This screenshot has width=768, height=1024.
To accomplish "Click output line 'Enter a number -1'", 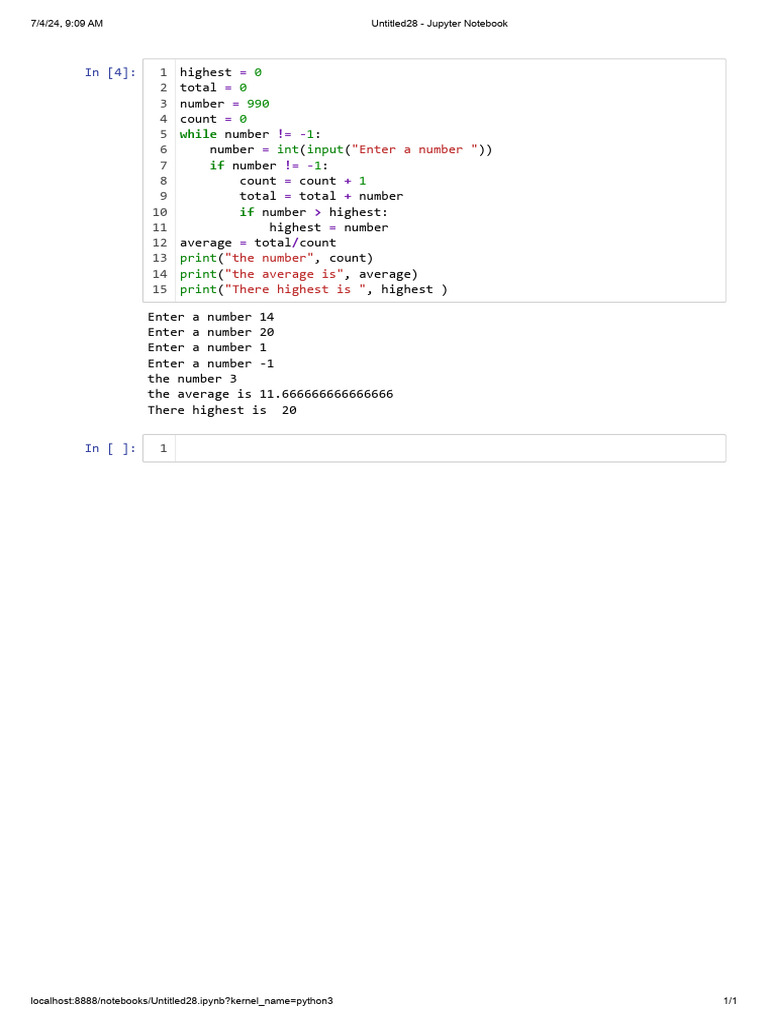I will pyautogui.click(x=211, y=363).
